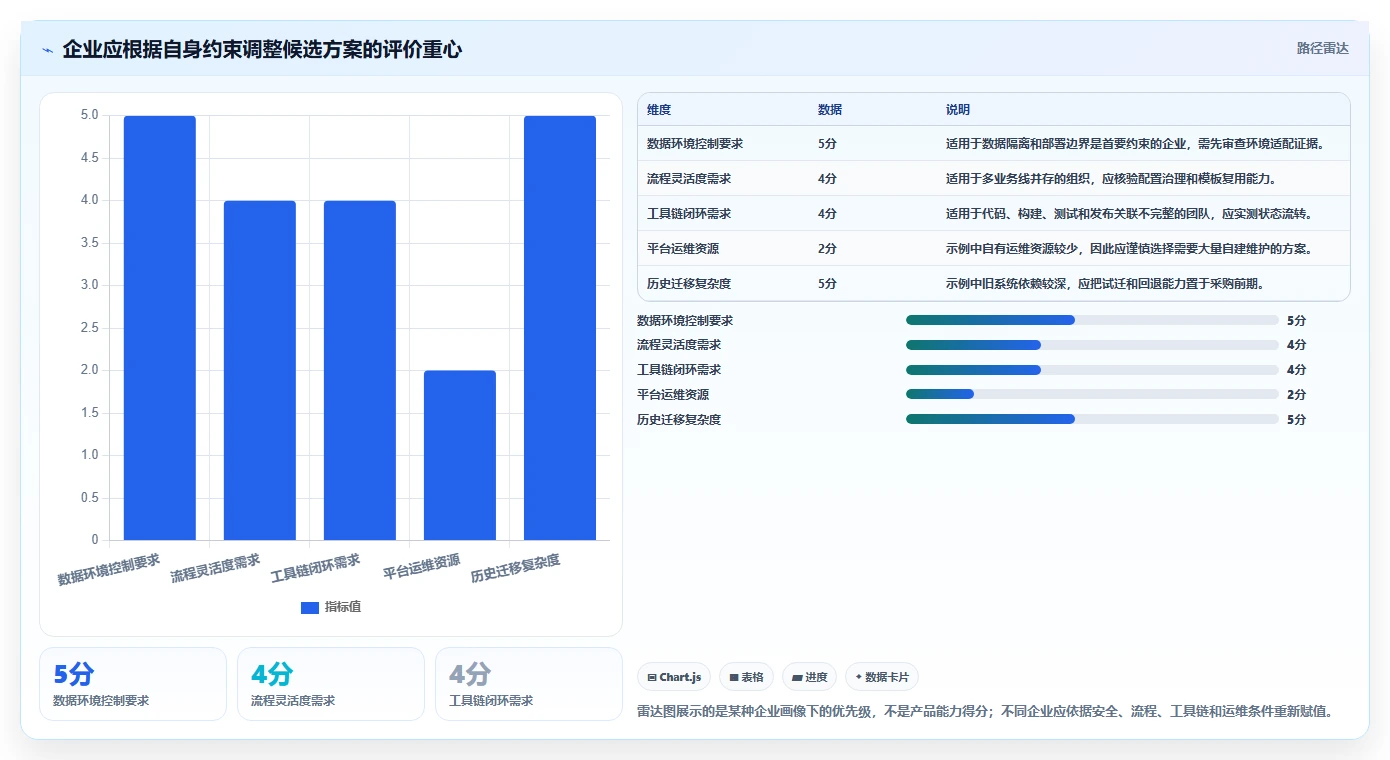
Task: Click the 数据 column header
Action: [830, 110]
